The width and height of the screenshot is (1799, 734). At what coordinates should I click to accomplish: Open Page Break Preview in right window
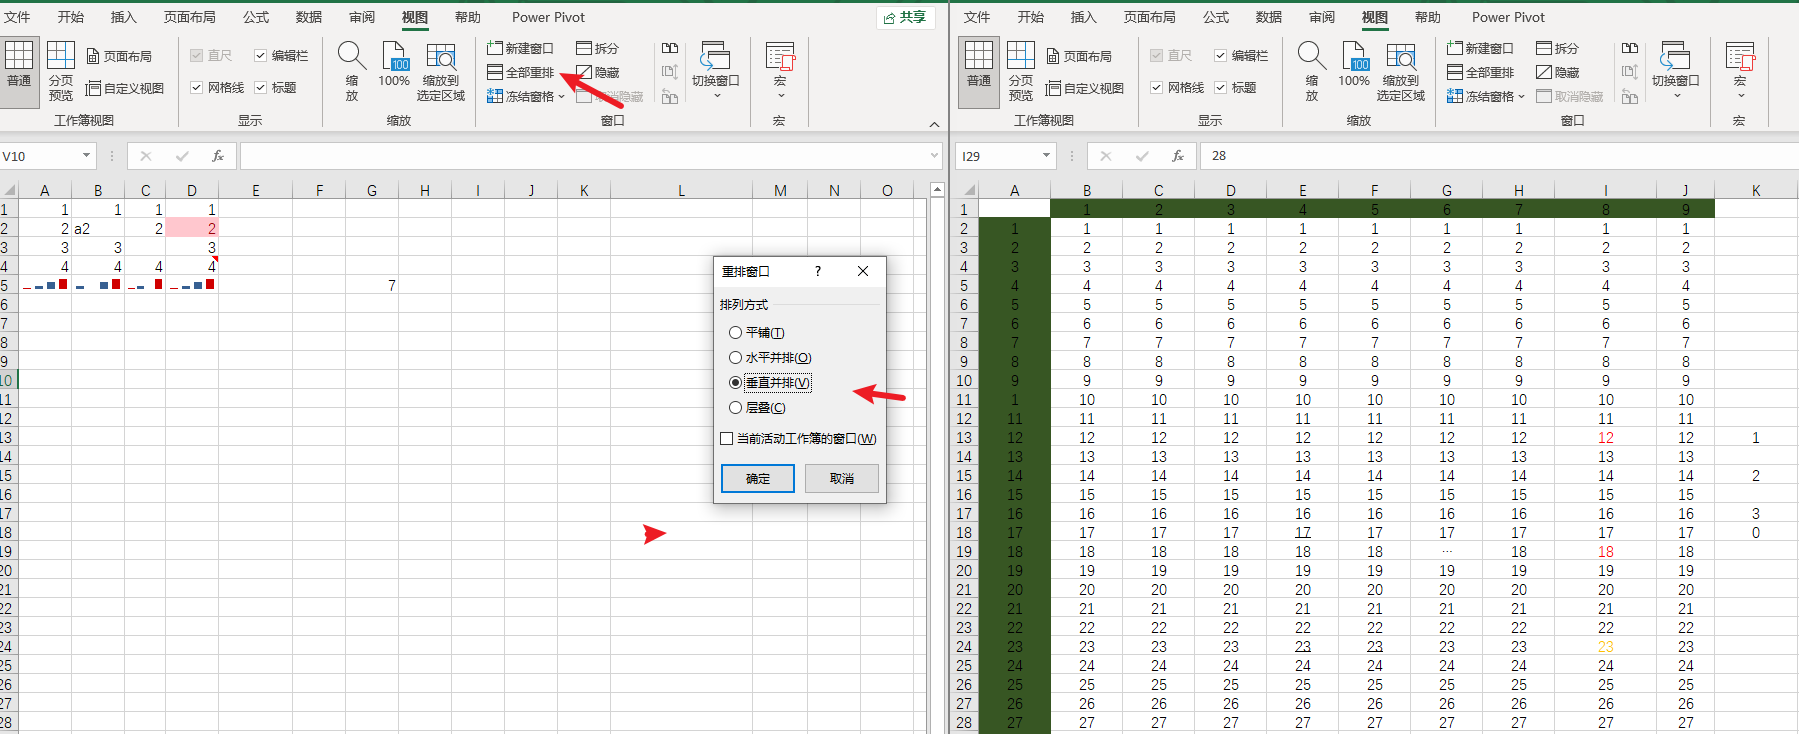click(x=1021, y=71)
